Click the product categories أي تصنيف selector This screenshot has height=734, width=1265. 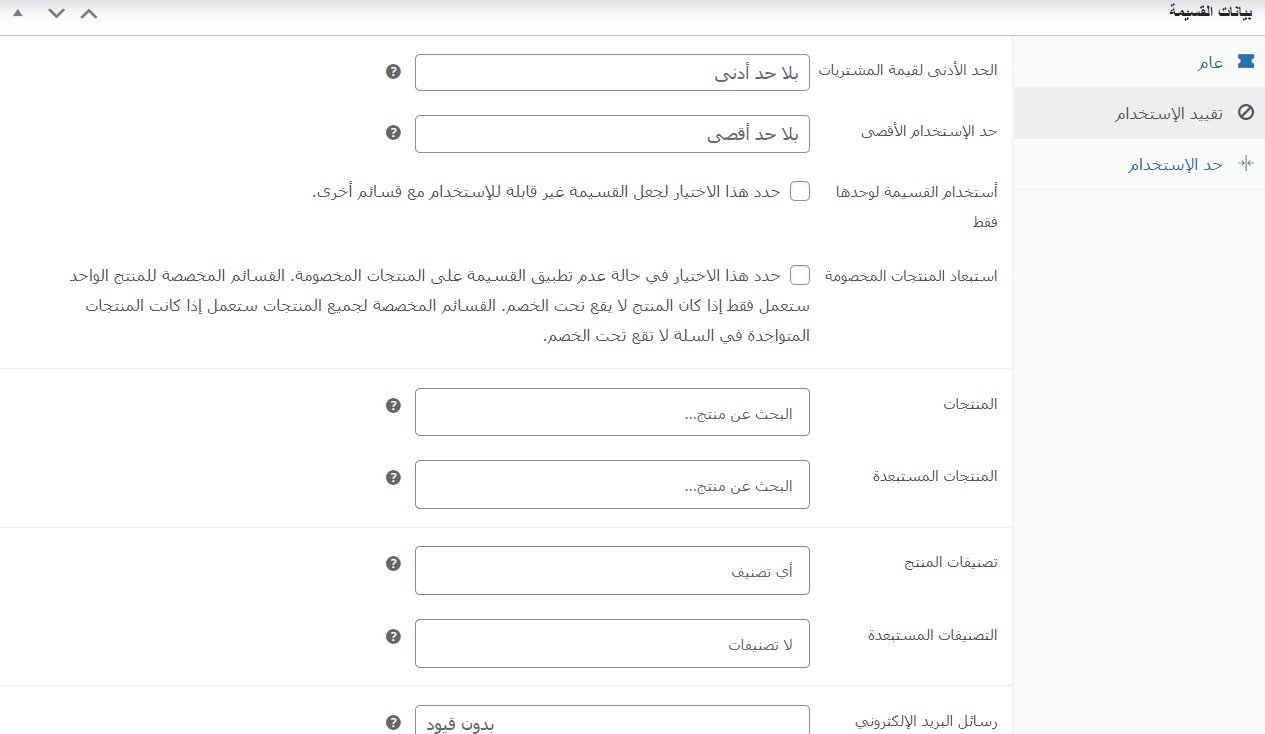point(612,570)
